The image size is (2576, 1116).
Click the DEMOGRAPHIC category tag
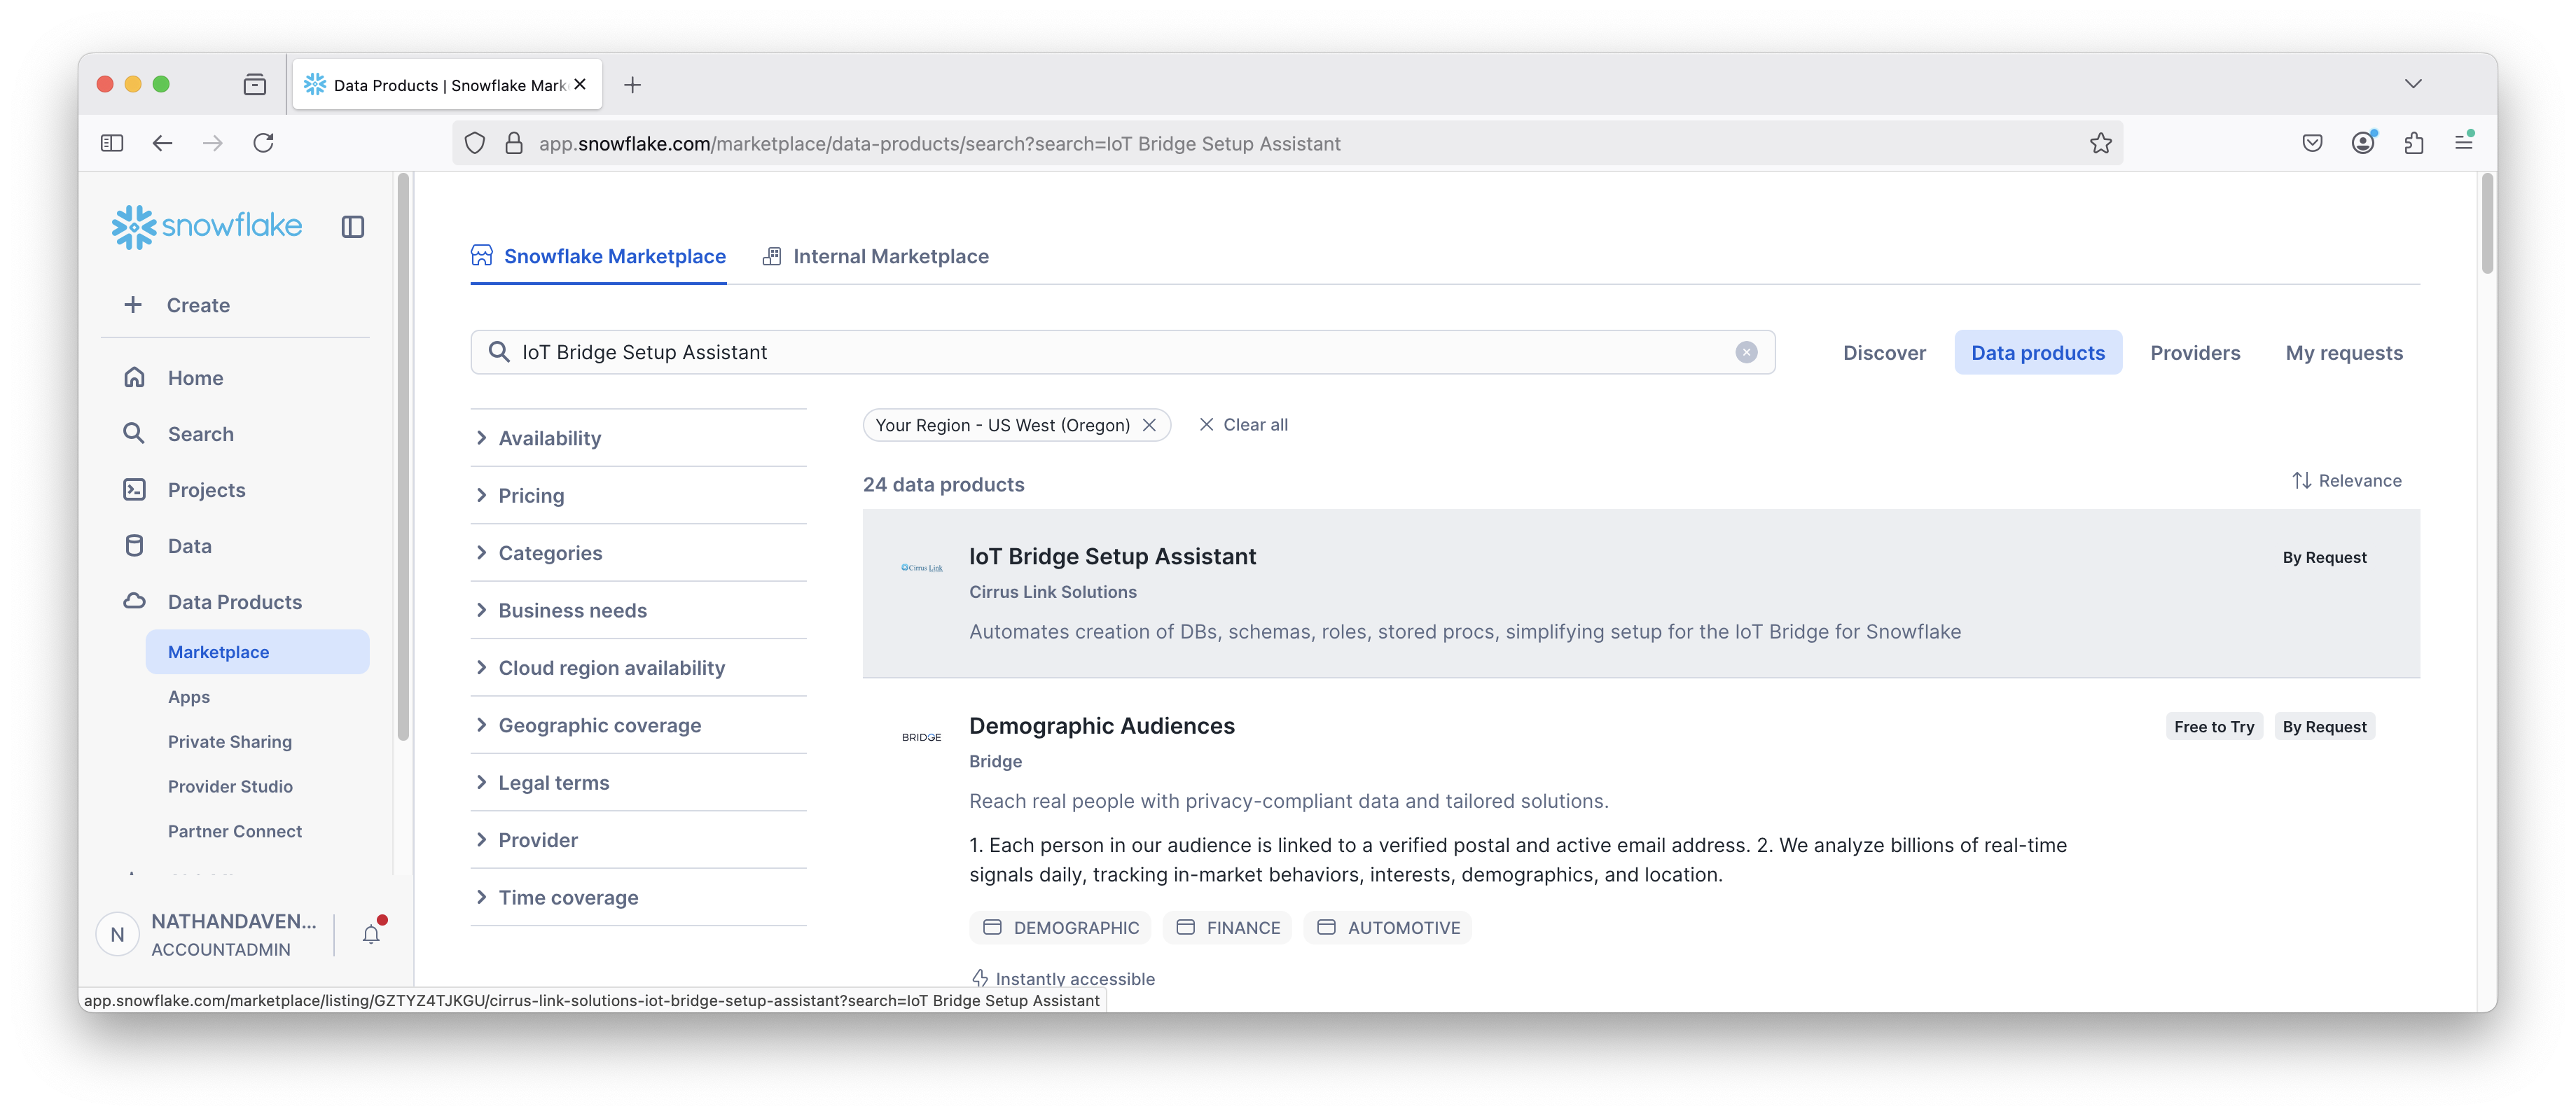(x=1060, y=928)
